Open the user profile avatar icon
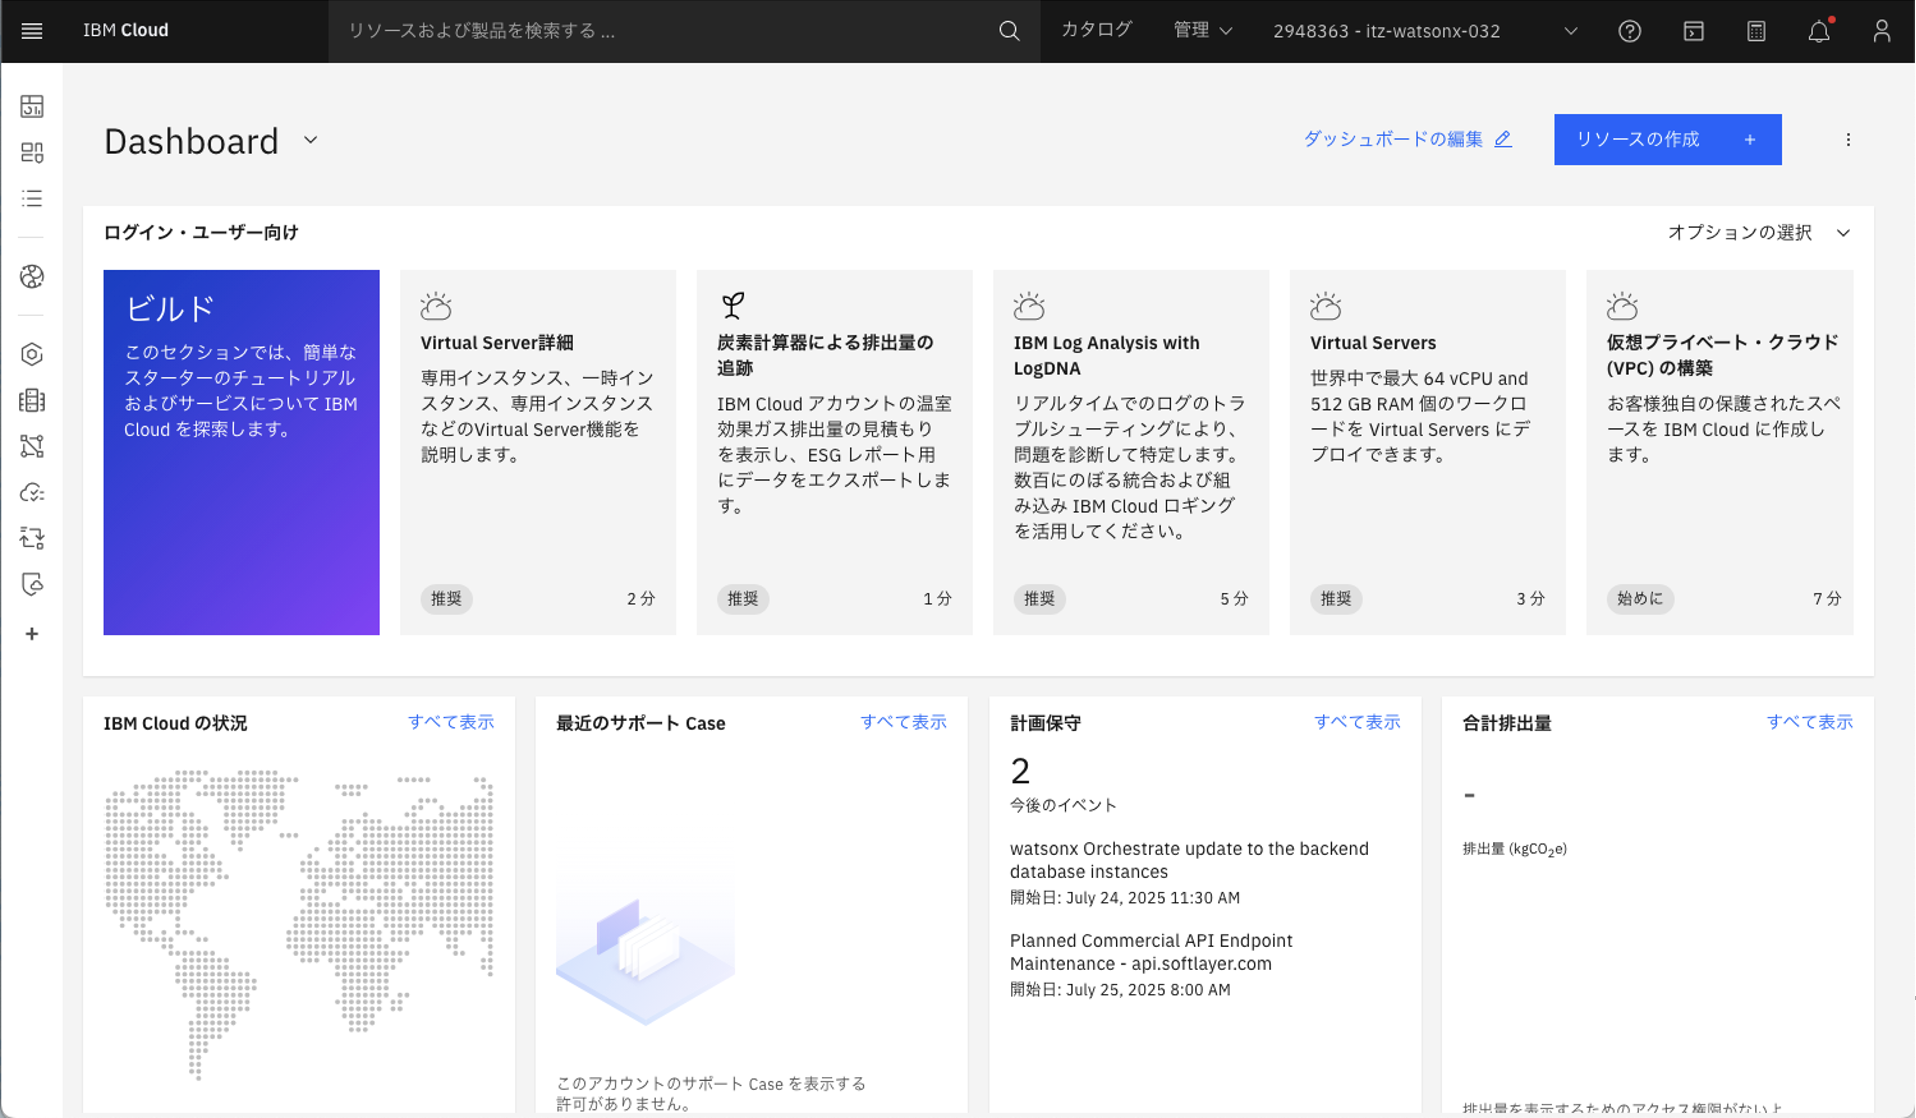 (x=1881, y=31)
